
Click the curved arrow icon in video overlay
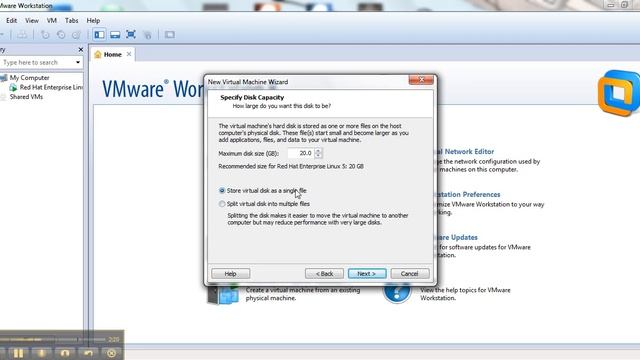tap(89, 353)
